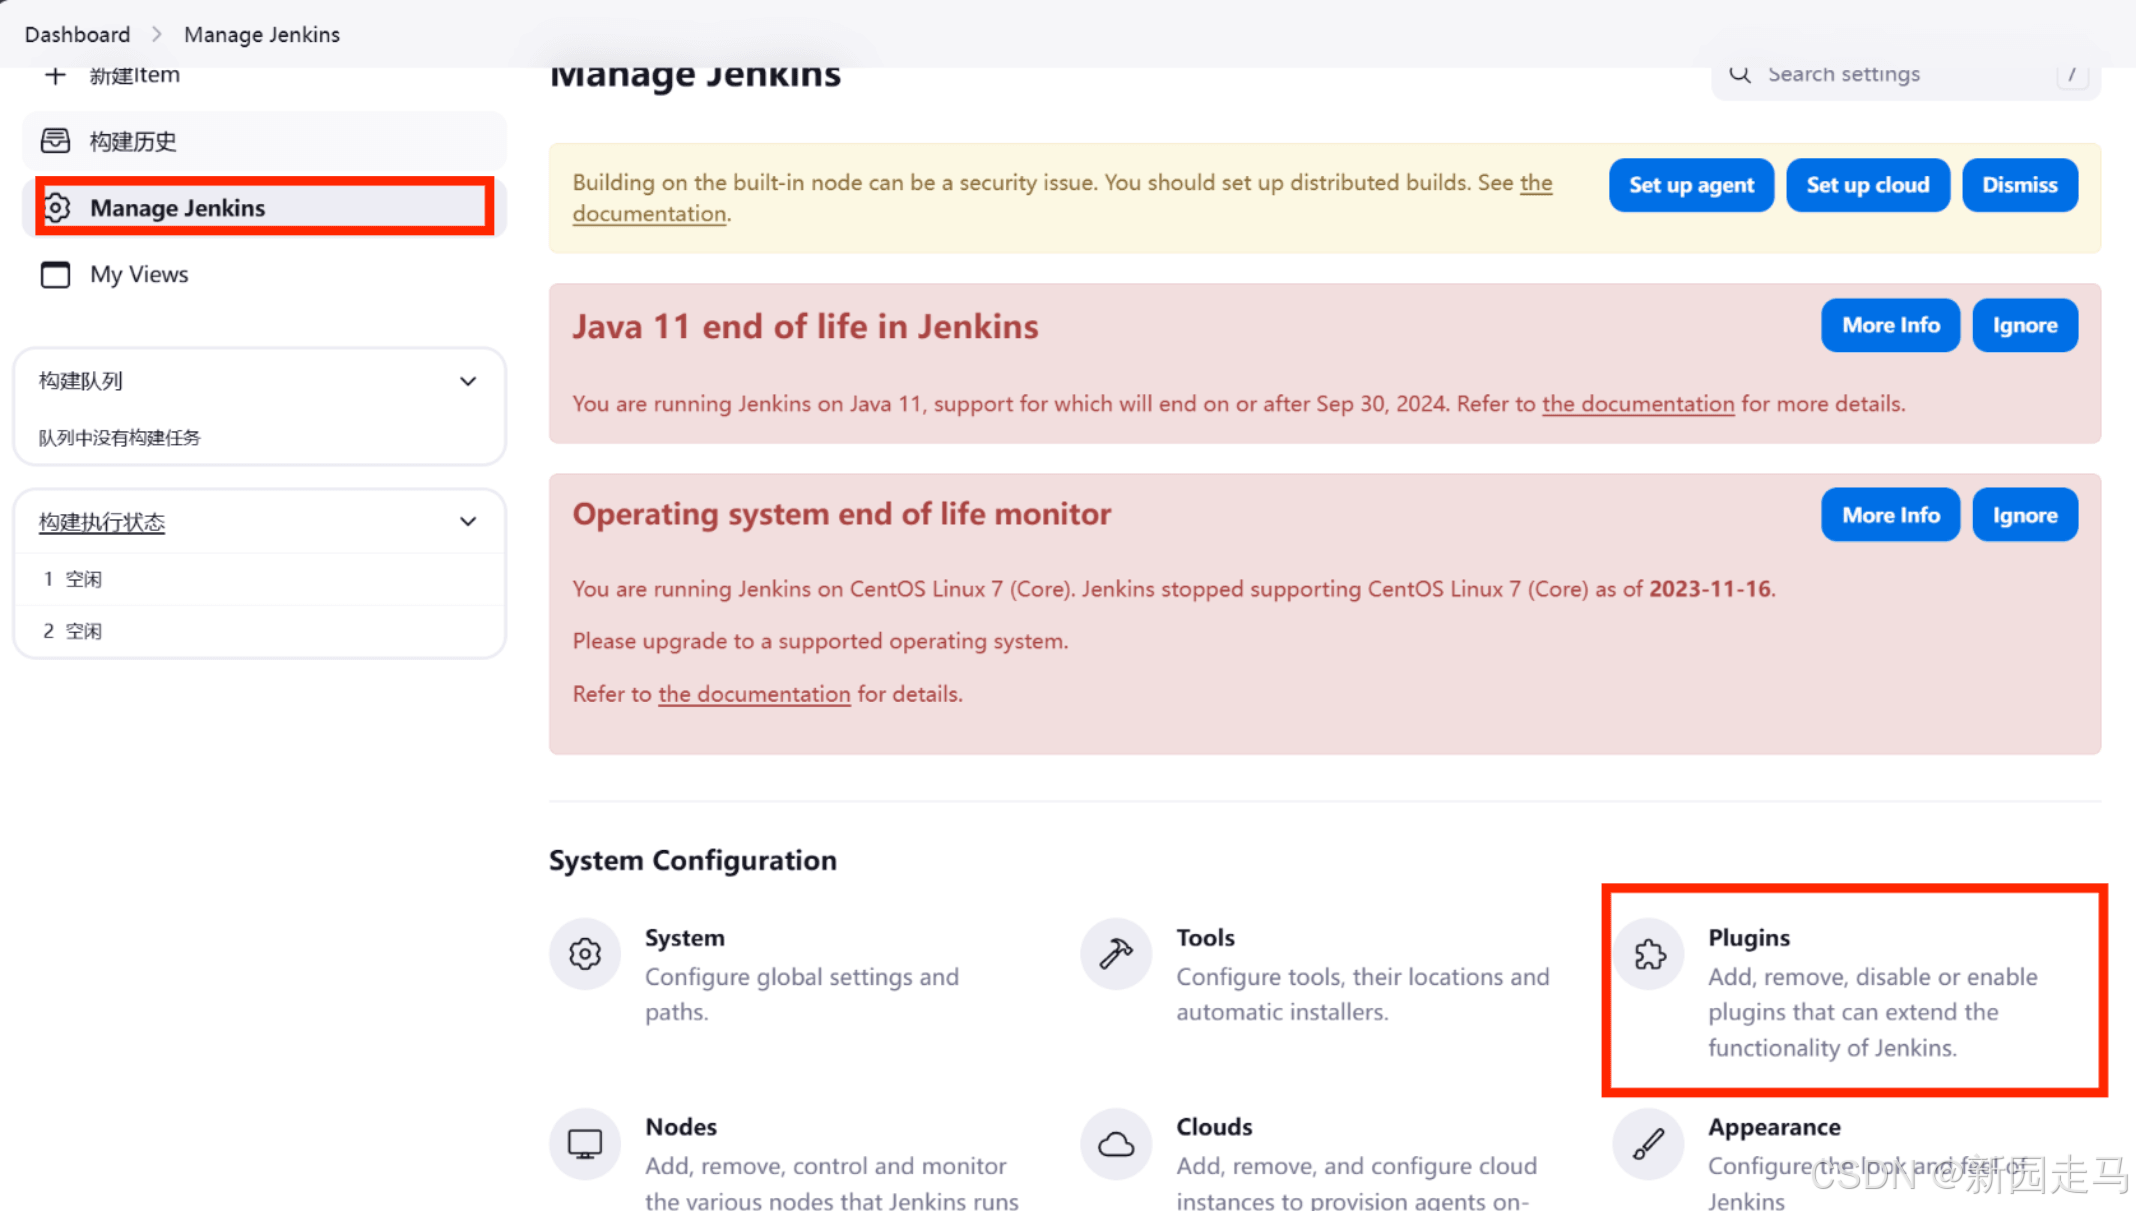
Task: Open My Views in the sidebar
Action: point(264,274)
